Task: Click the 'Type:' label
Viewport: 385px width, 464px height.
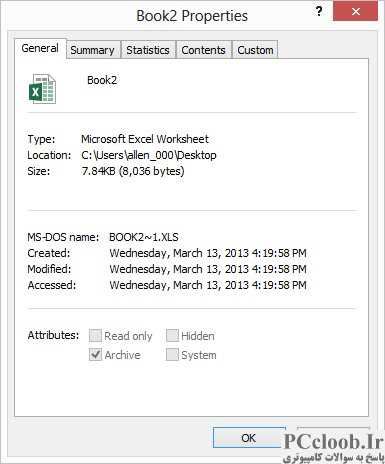Action: tap(41, 139)
